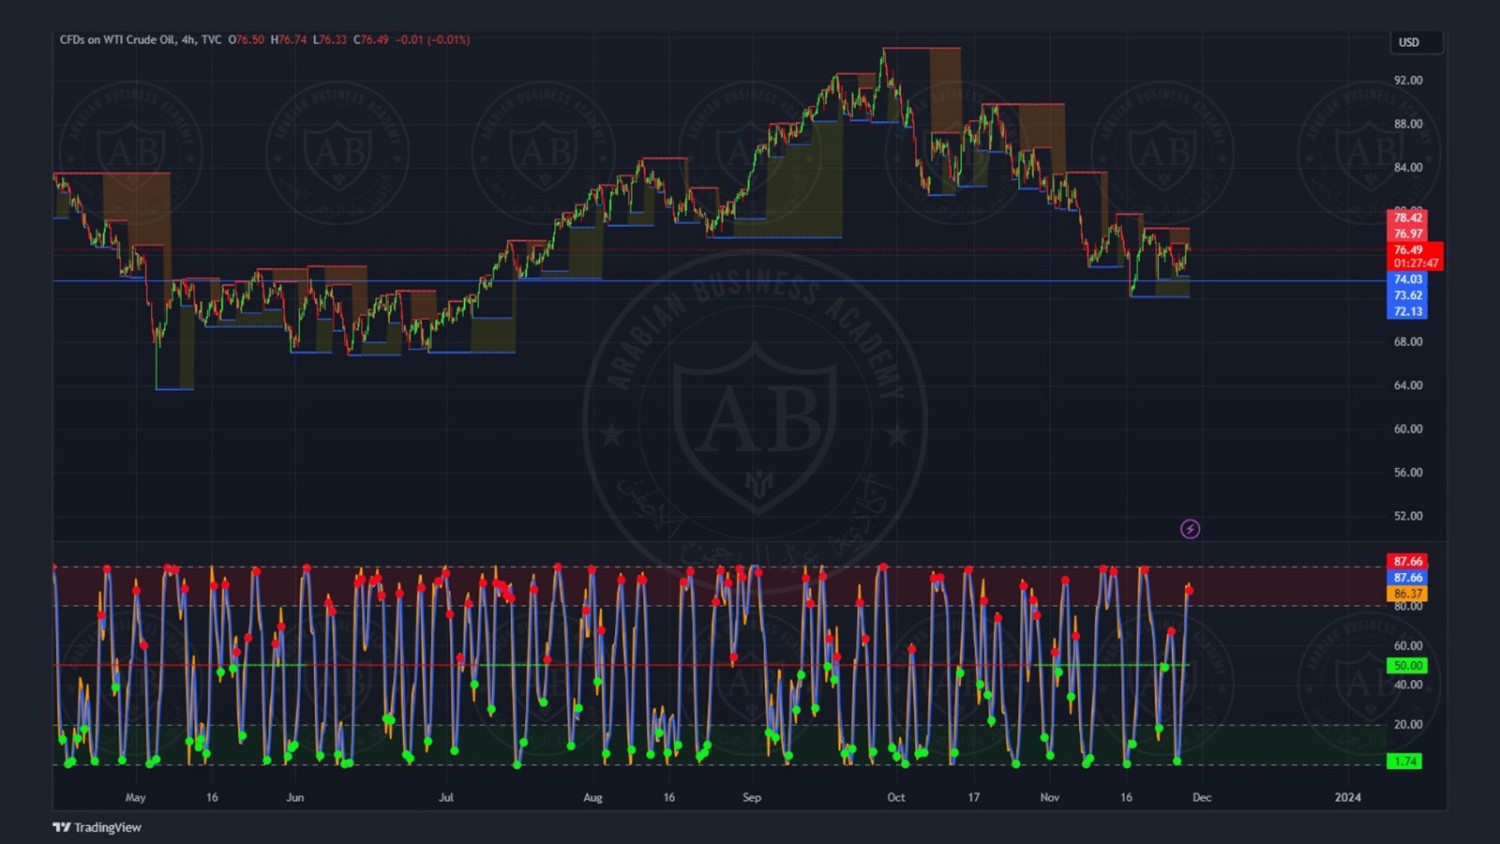Click the change value -0.01 (-0.01%)
Viewport: 1500px width, 844px height.
[x=432, y=40]
